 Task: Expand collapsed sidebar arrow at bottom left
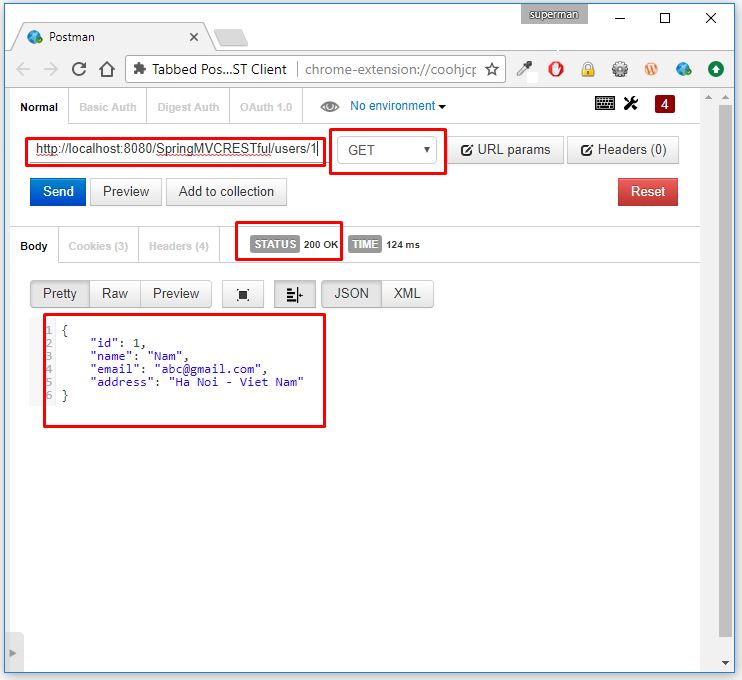pyautogui.click(x=13, y=653)
